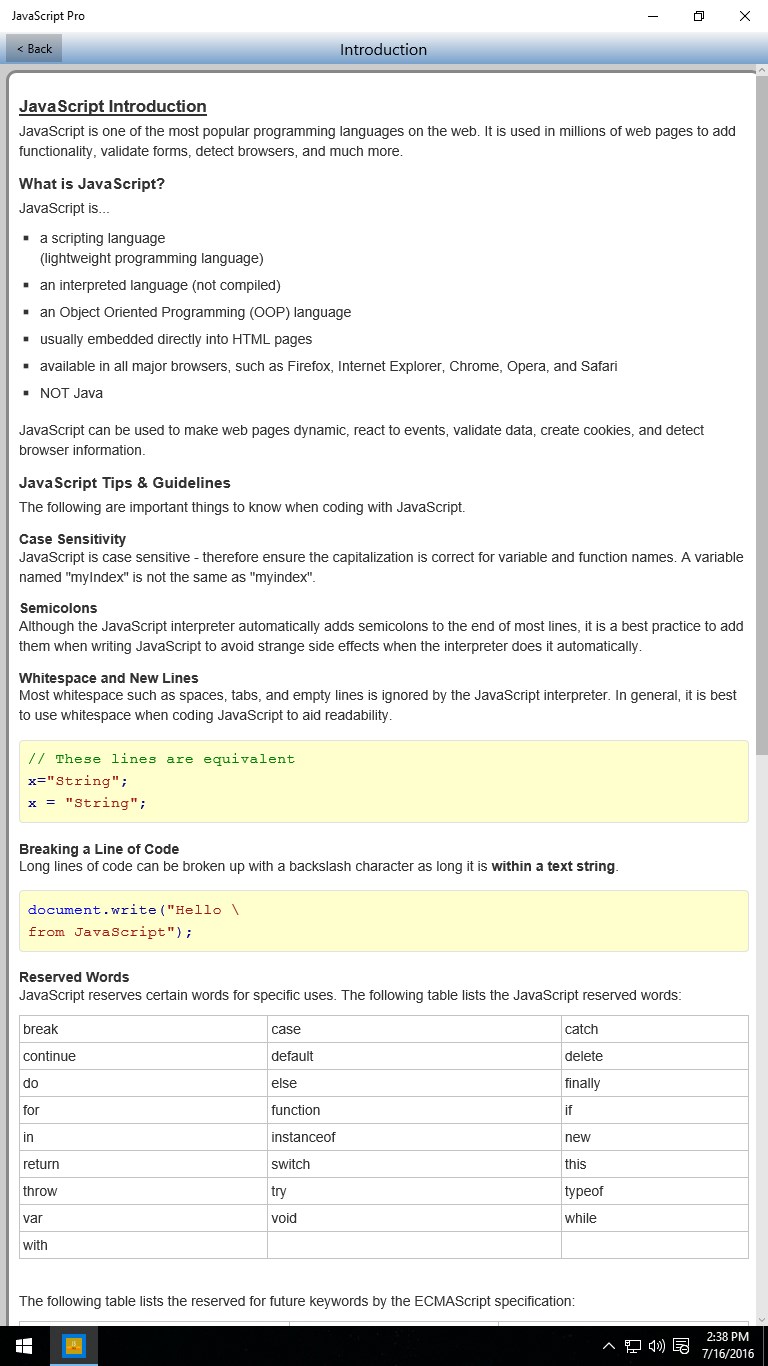This screenshot has height=1366, width=768.
Task: Open the network status tray icon
Action: tap(632, 1346)
